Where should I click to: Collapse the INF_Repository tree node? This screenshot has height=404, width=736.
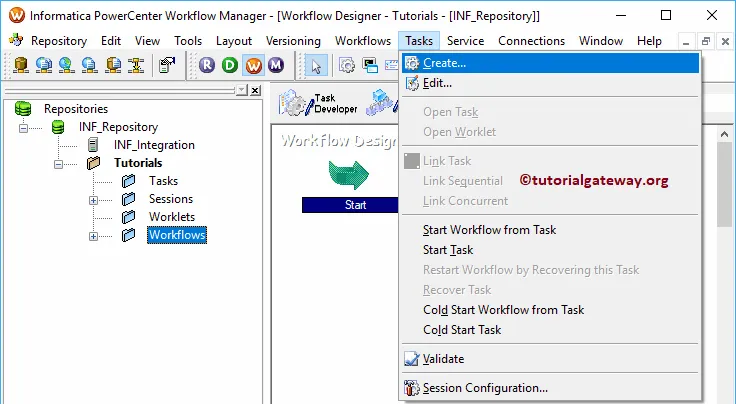[24, 127]
